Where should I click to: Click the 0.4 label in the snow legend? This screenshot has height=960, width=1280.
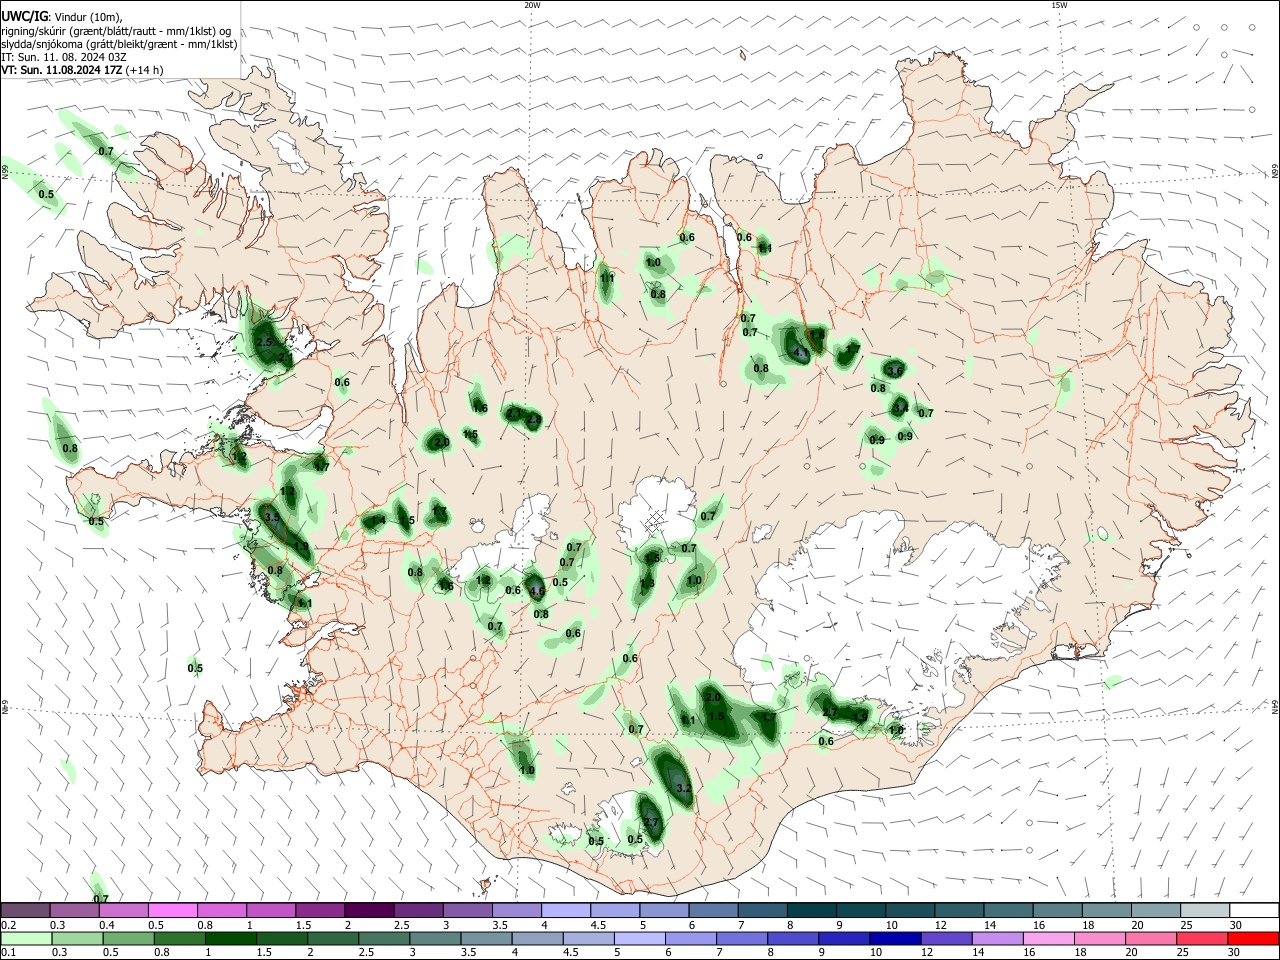(107, 925)
